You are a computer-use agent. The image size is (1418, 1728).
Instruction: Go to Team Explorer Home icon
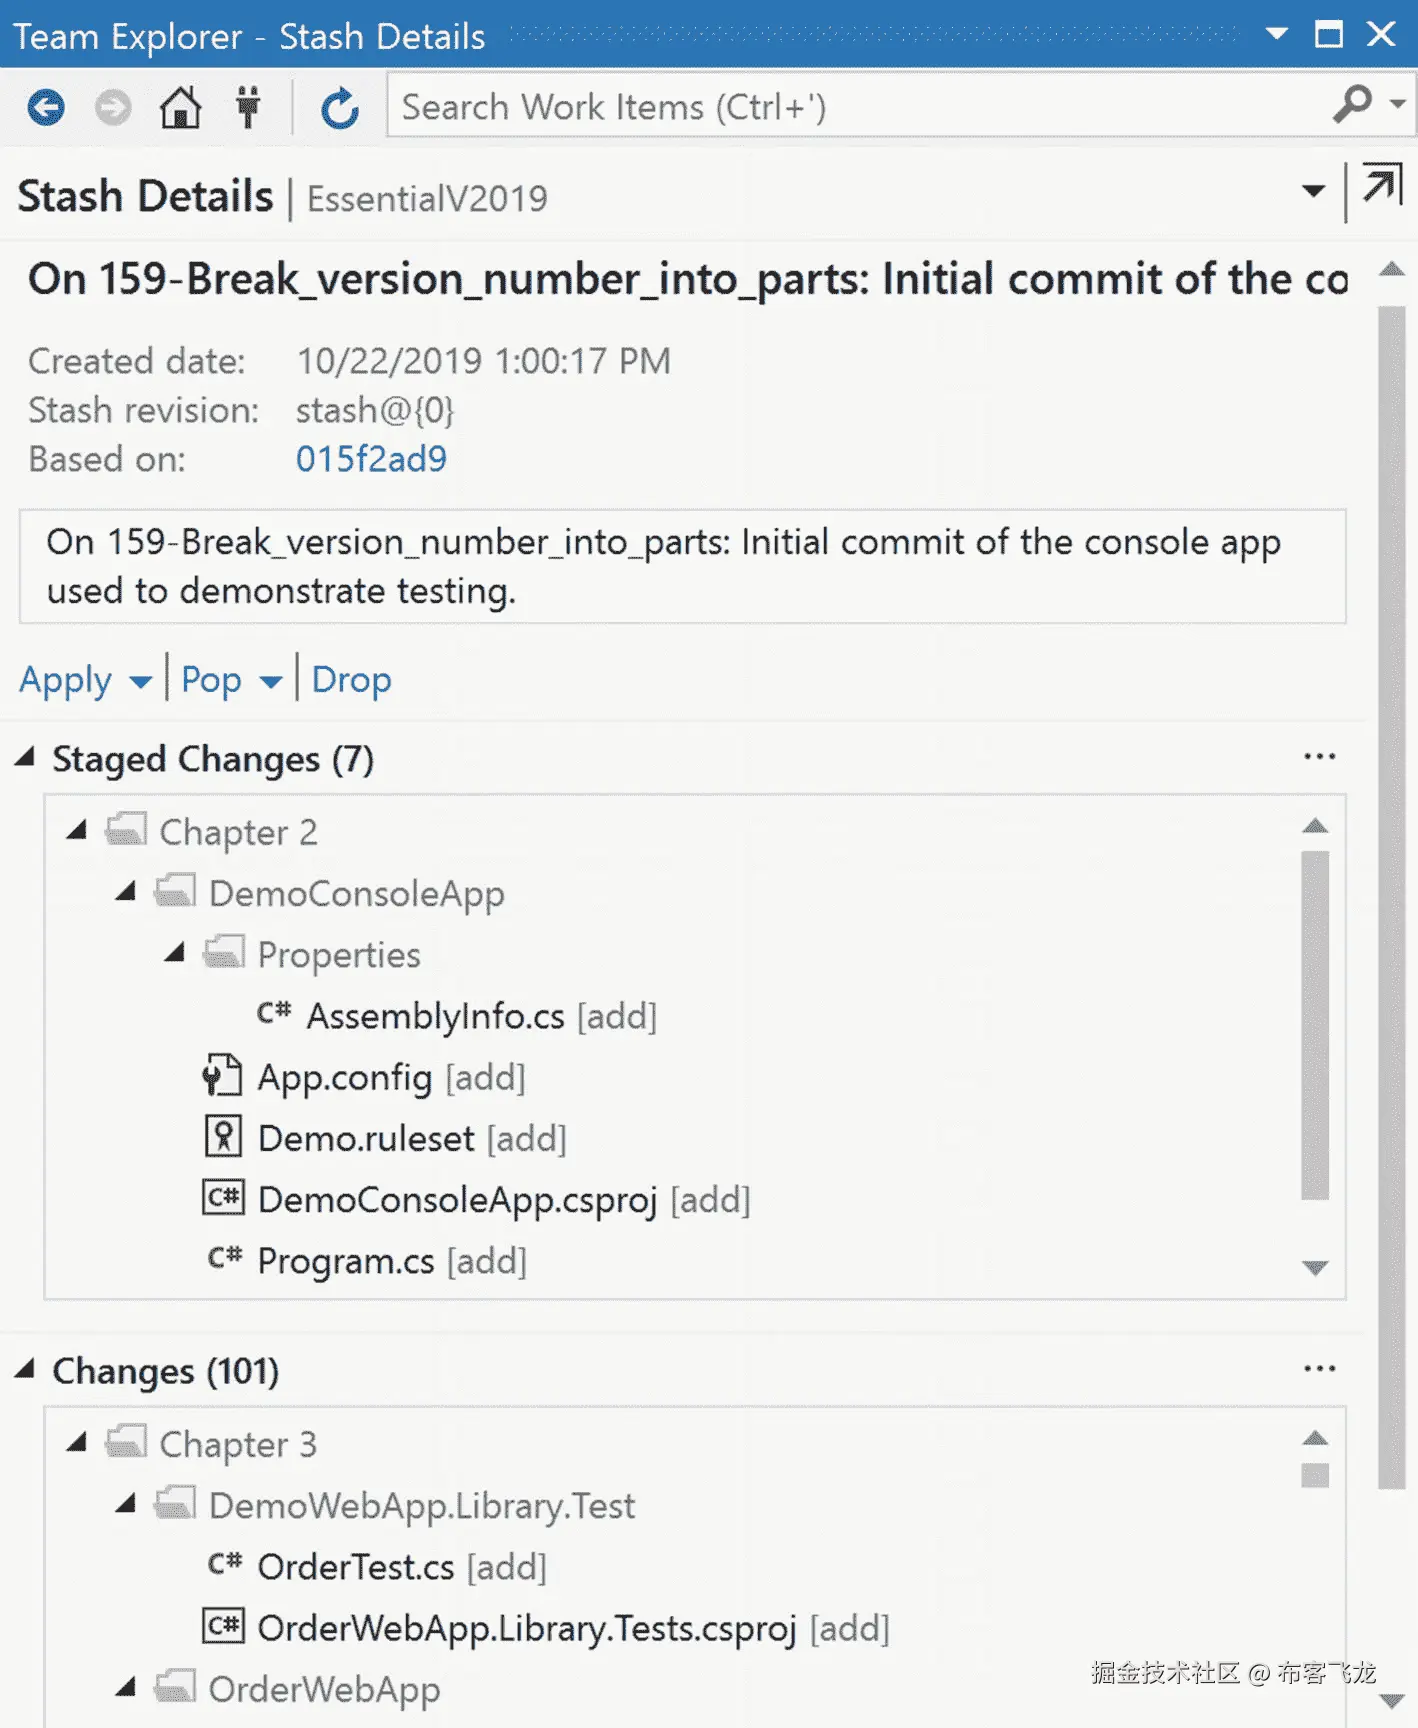coord(181,107)
